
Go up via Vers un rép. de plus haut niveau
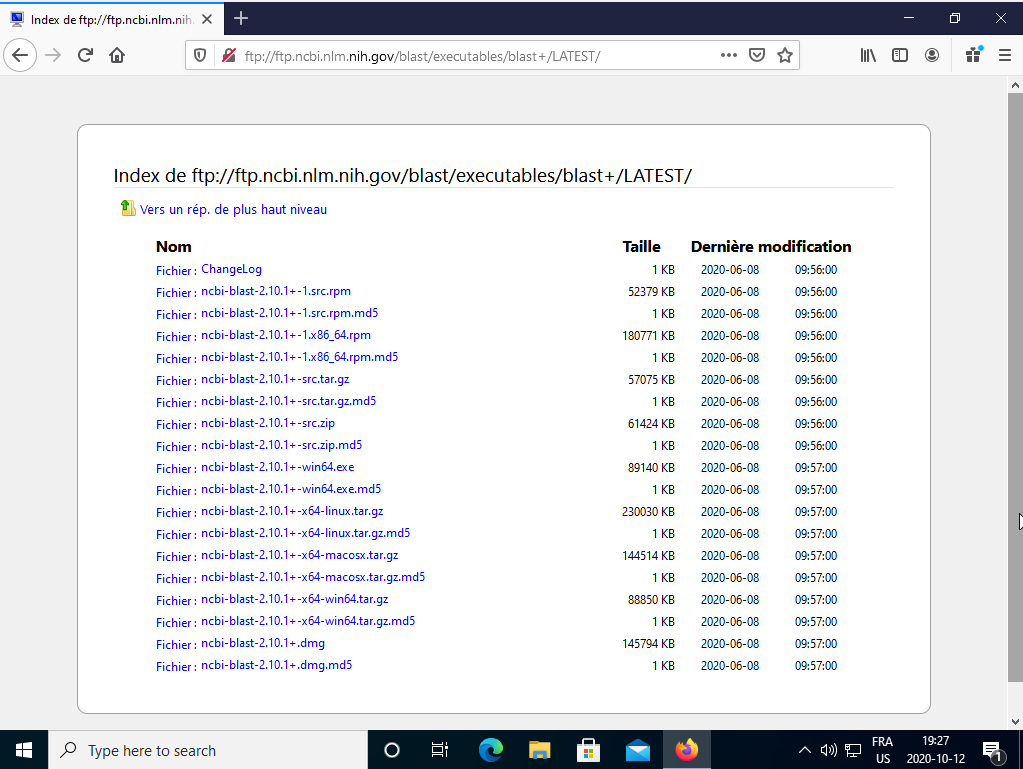click(233, 210)
